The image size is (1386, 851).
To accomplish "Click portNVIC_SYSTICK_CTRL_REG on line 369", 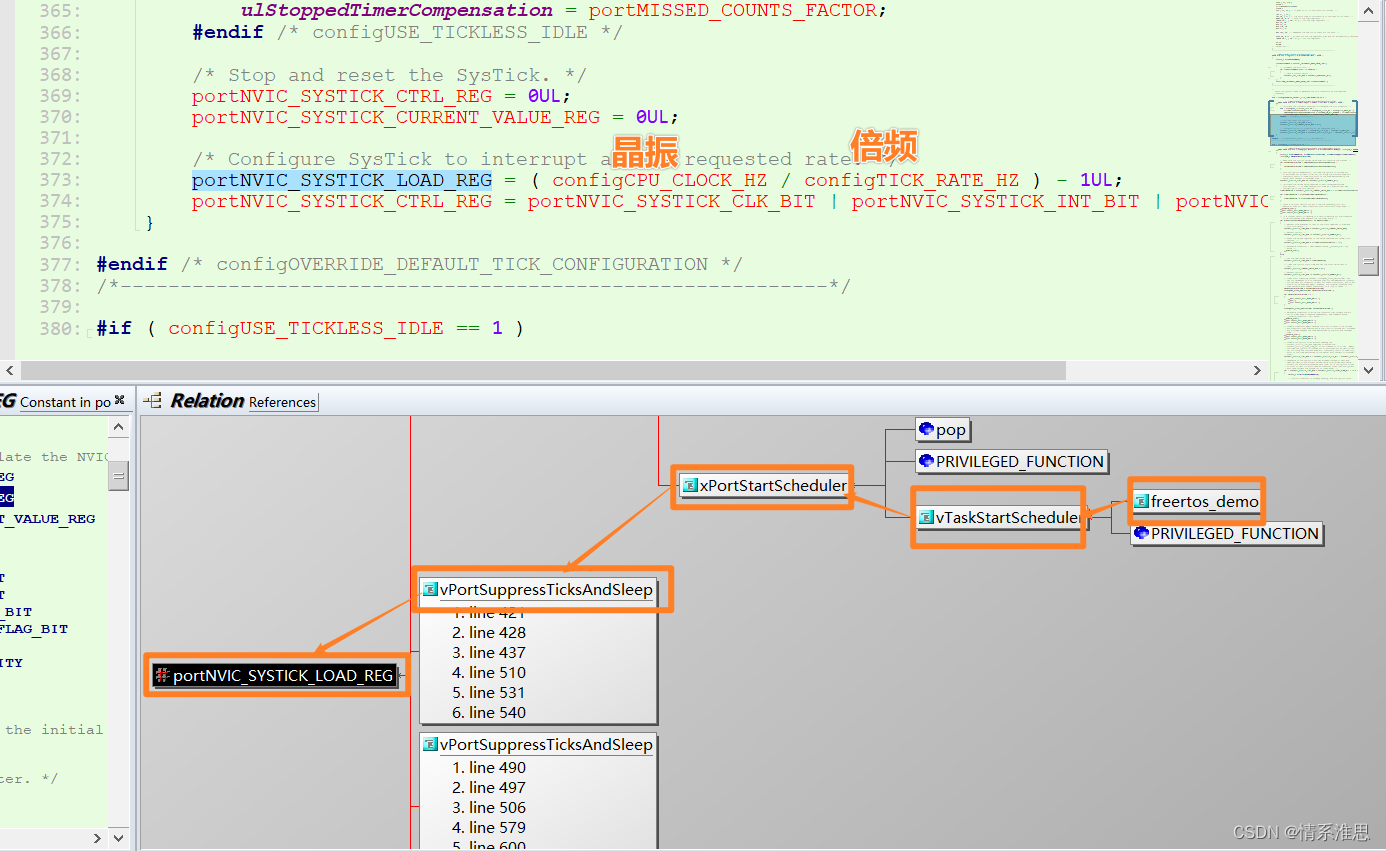I will 342,96.
